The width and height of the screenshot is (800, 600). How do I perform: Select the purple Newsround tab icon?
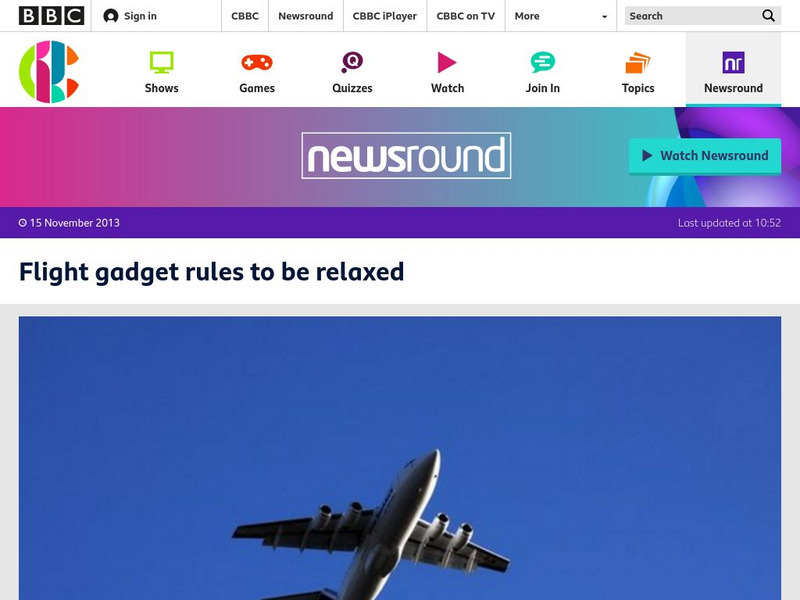733,63
